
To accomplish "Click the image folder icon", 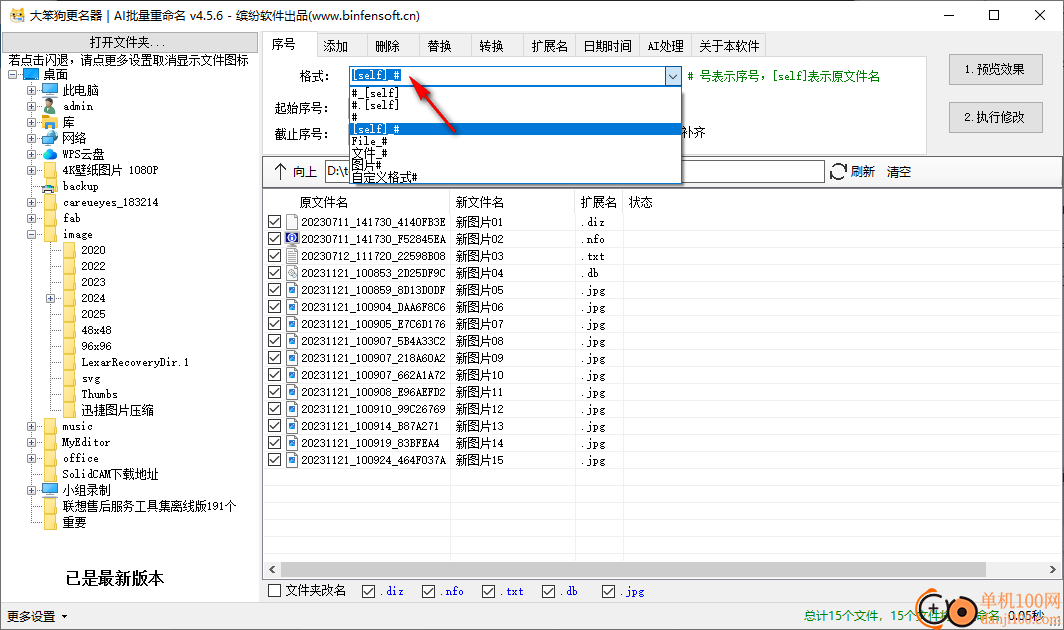I will tap(50, 234).
